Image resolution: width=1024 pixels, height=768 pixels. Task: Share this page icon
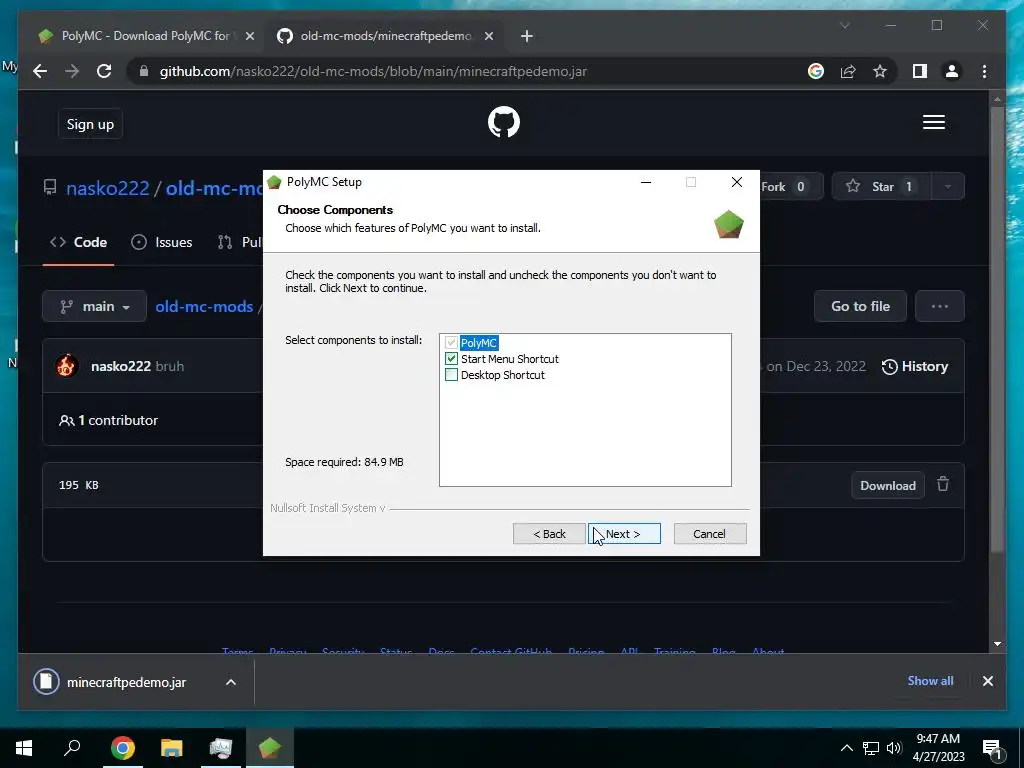tap(848, 71)
